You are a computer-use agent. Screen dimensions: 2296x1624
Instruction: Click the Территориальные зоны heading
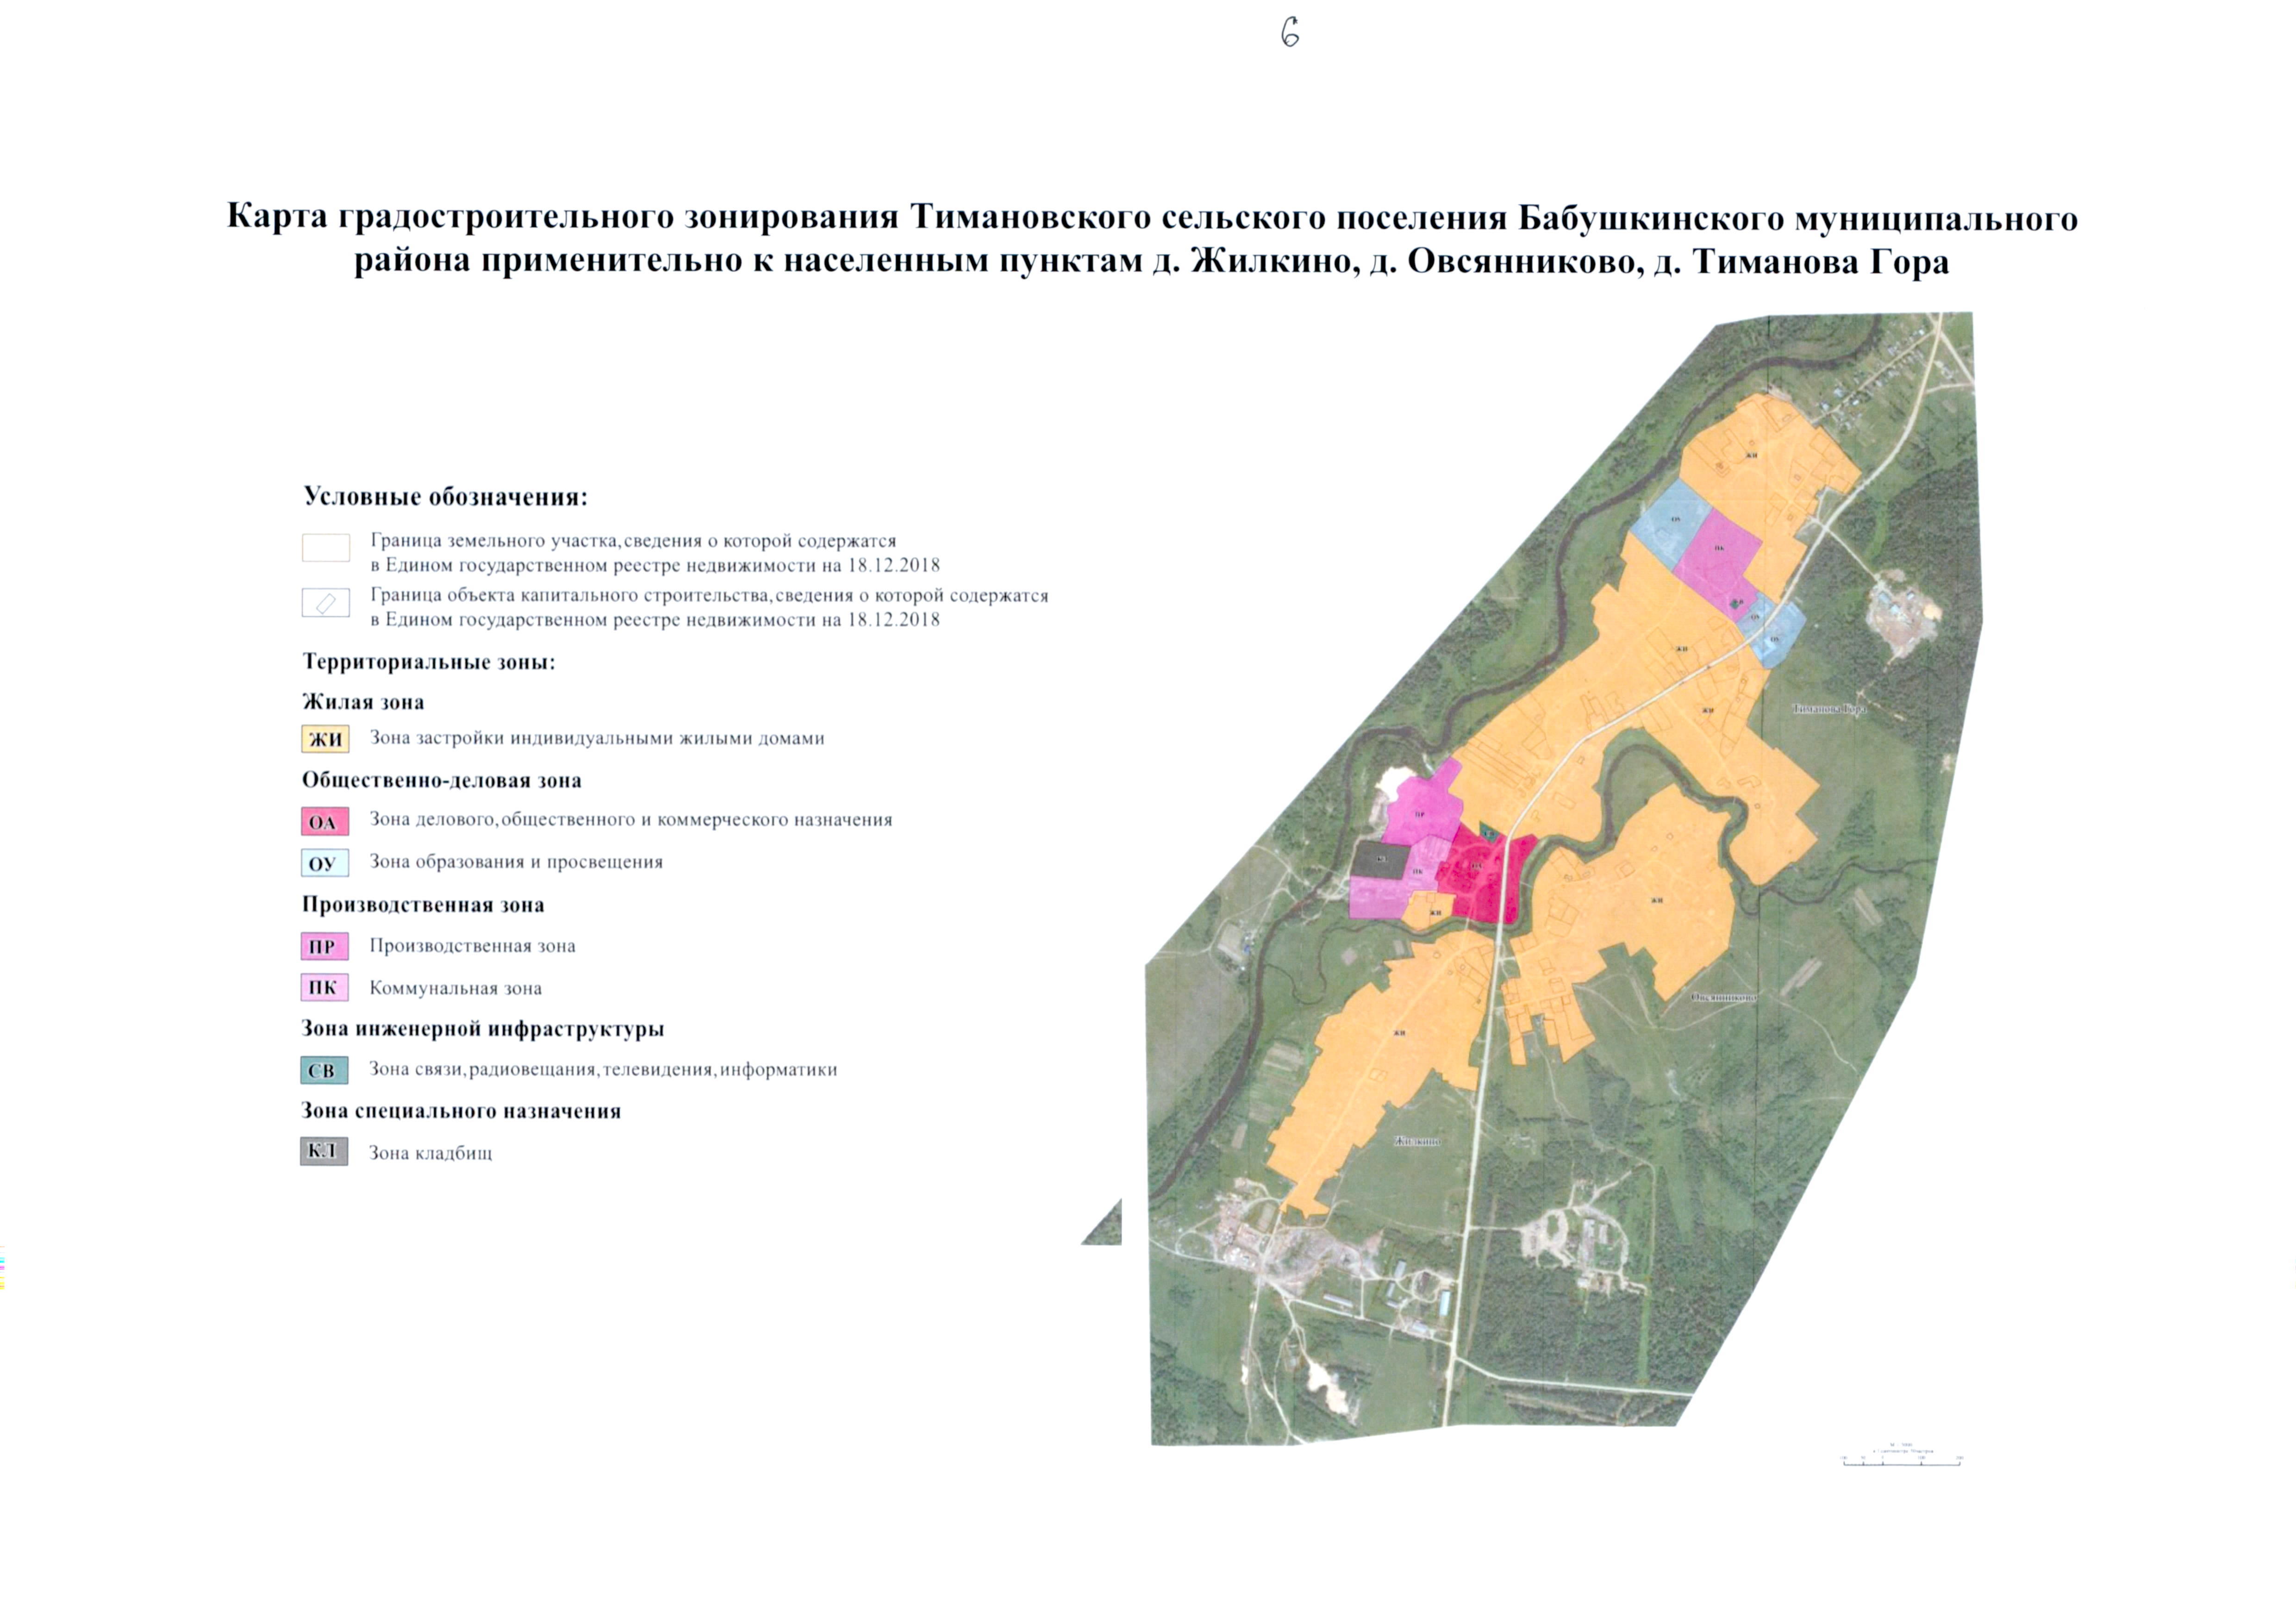click(428, 662)
